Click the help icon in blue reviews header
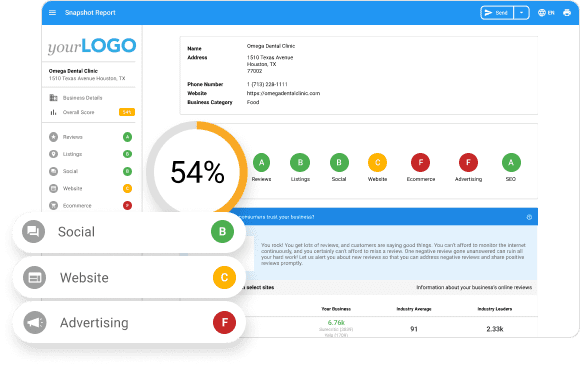The height and width of the screenshot is (366, 580). tap(529, 217)
